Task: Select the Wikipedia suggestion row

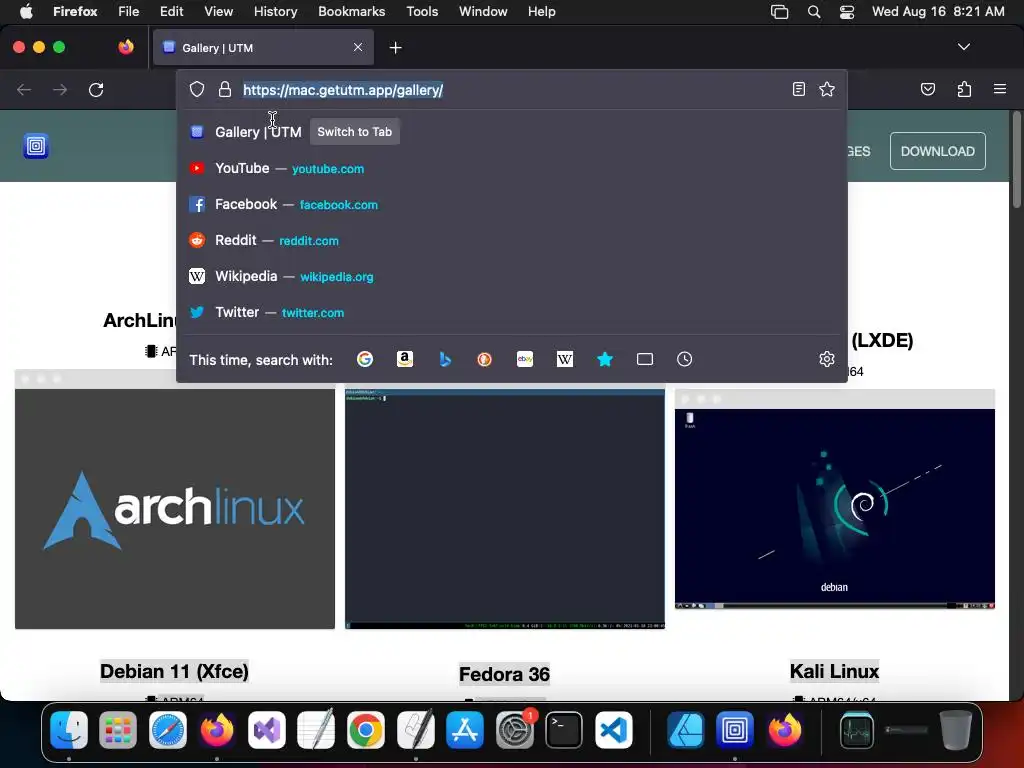Action: (x=512, y=276)
